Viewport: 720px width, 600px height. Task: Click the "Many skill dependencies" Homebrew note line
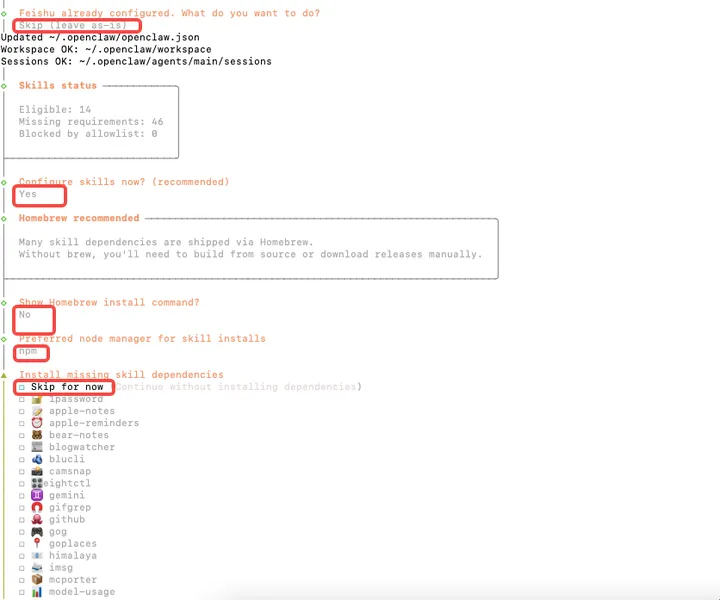[x=166, y=242]
